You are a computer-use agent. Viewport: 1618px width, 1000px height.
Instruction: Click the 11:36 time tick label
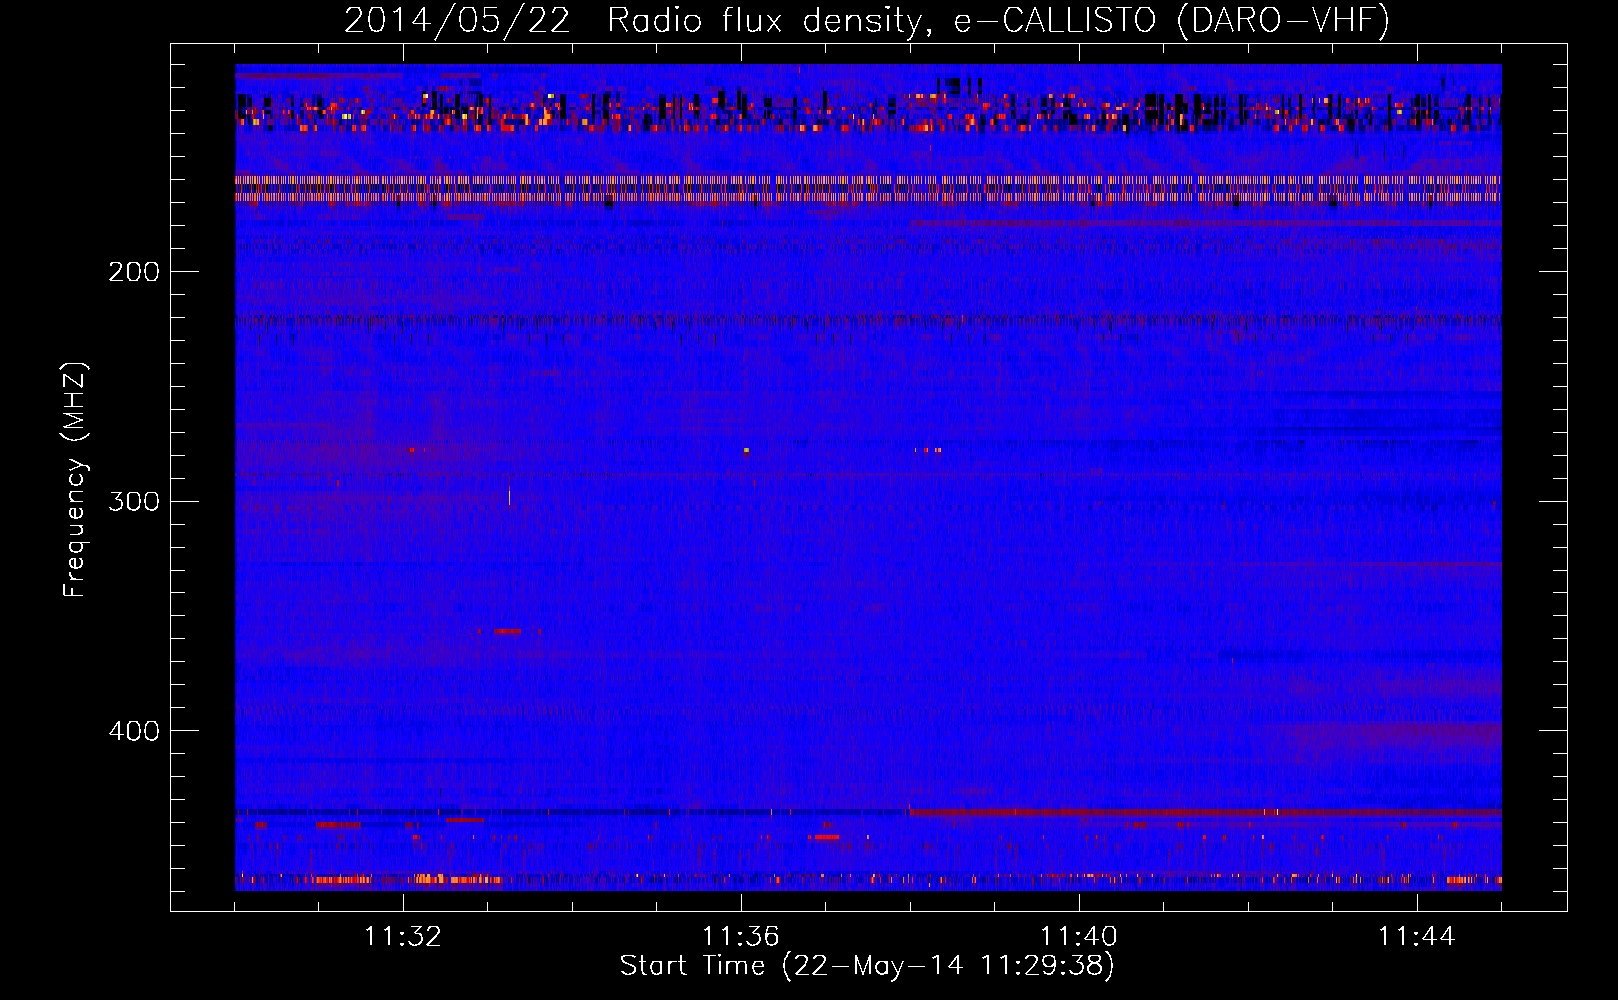pos(741,937)
